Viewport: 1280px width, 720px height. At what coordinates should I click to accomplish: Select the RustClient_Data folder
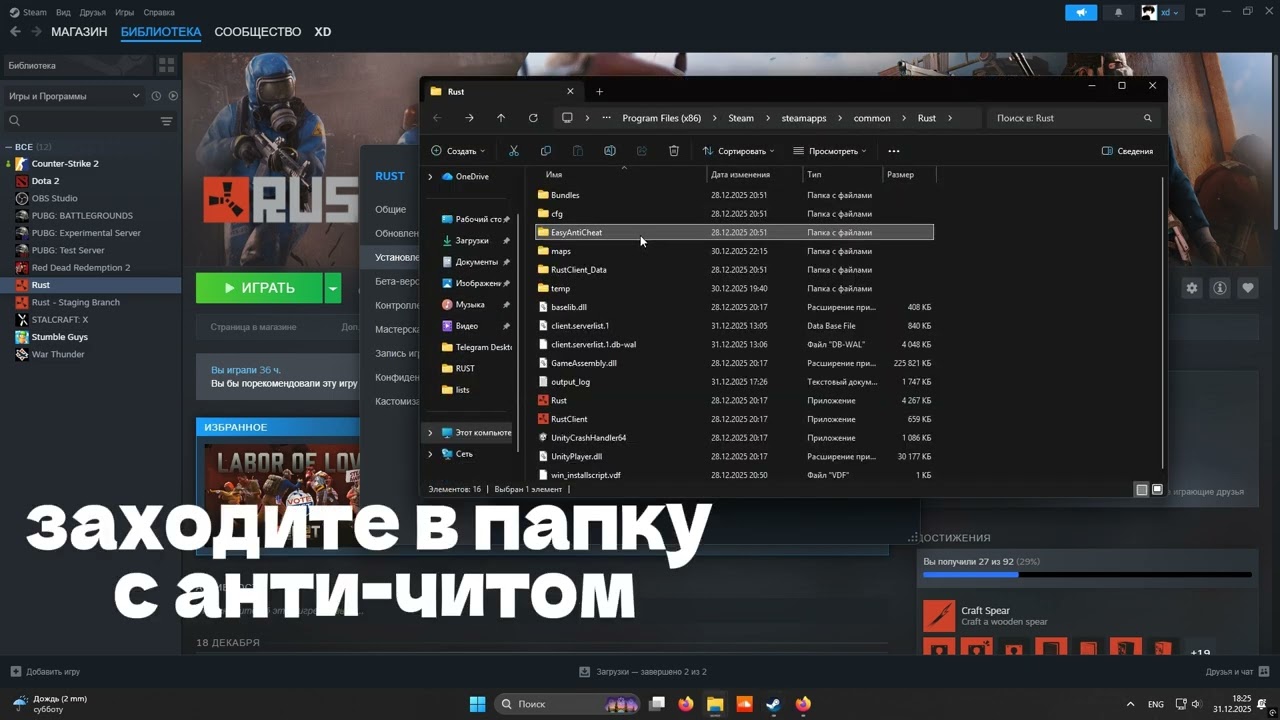tap(734, 270)
